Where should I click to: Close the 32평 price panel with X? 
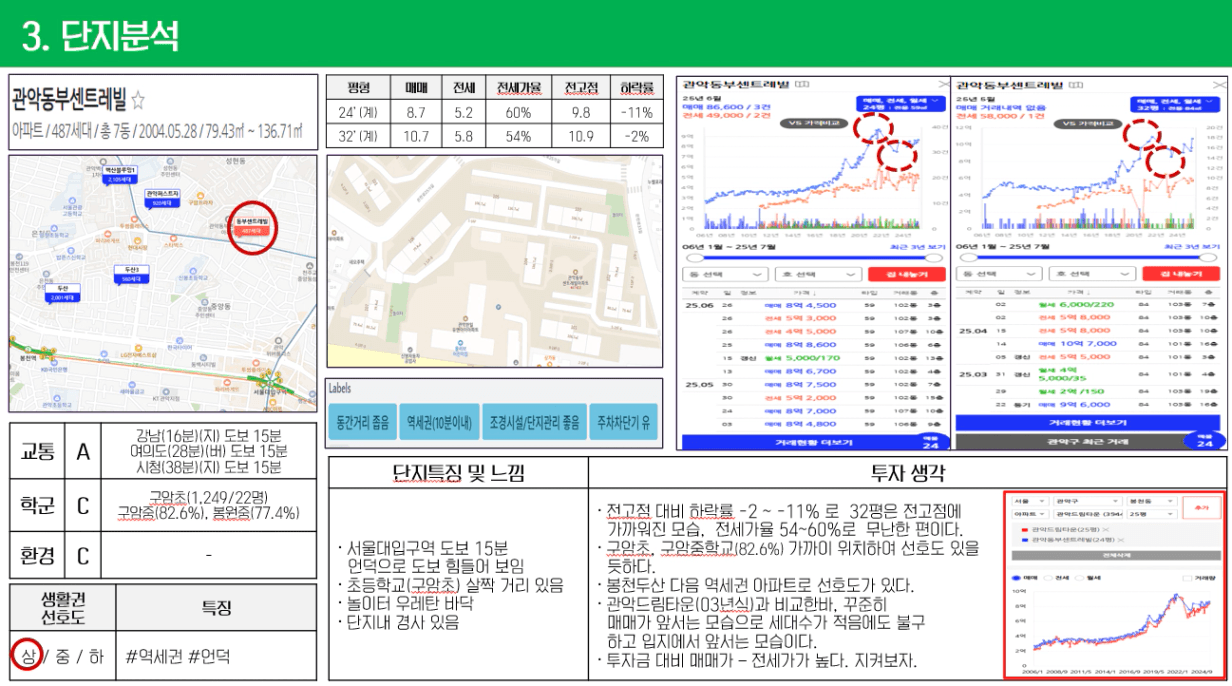click(x=1219, y=85)
